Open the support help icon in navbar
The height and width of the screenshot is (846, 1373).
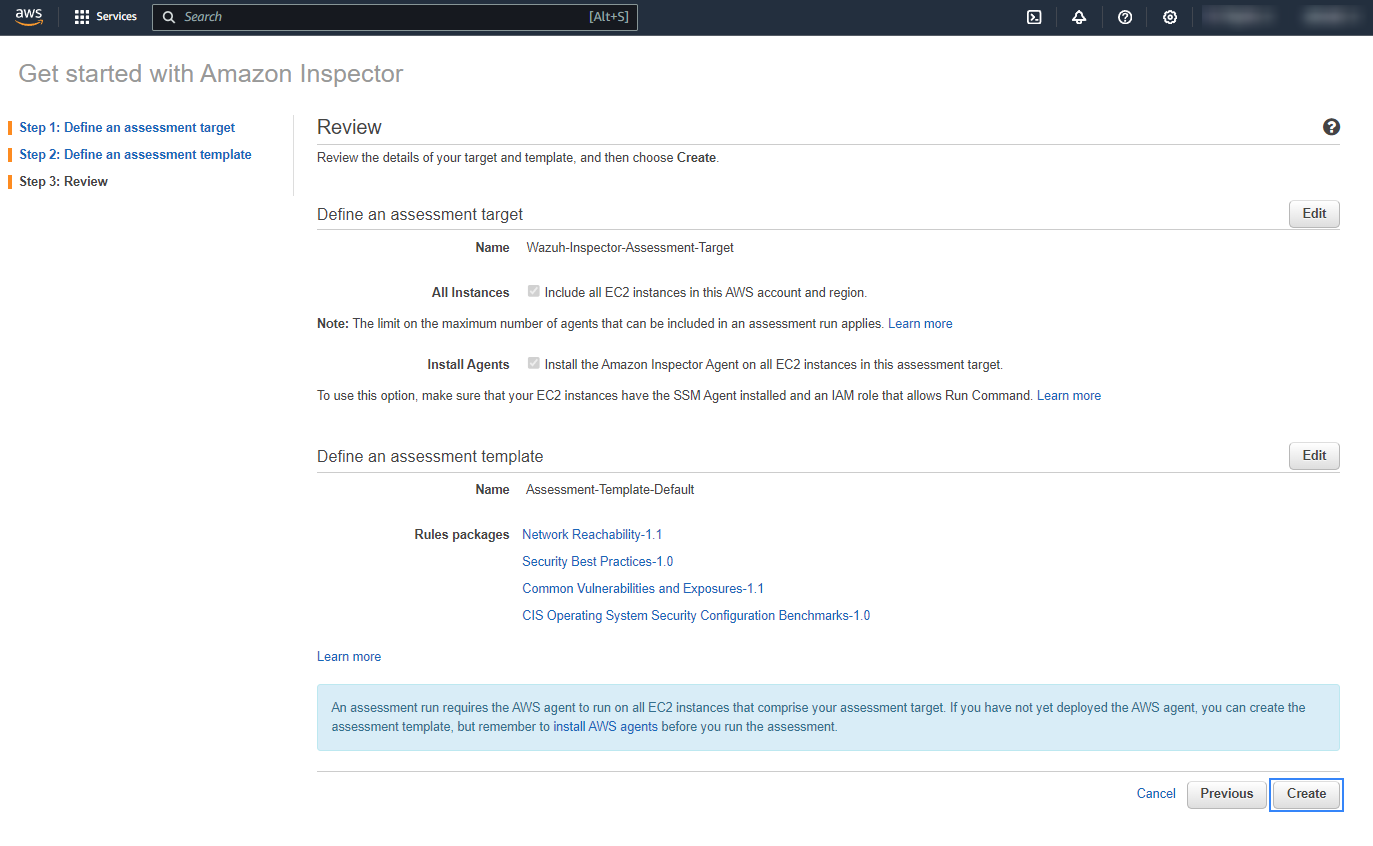click(x=1125, y=17)
